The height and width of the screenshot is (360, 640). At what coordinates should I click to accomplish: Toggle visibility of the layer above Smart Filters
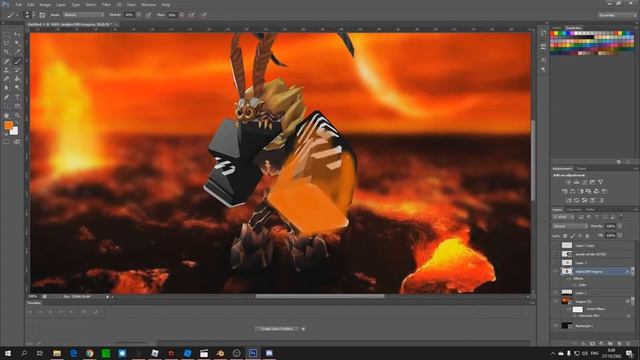click(x=555, y=301)
